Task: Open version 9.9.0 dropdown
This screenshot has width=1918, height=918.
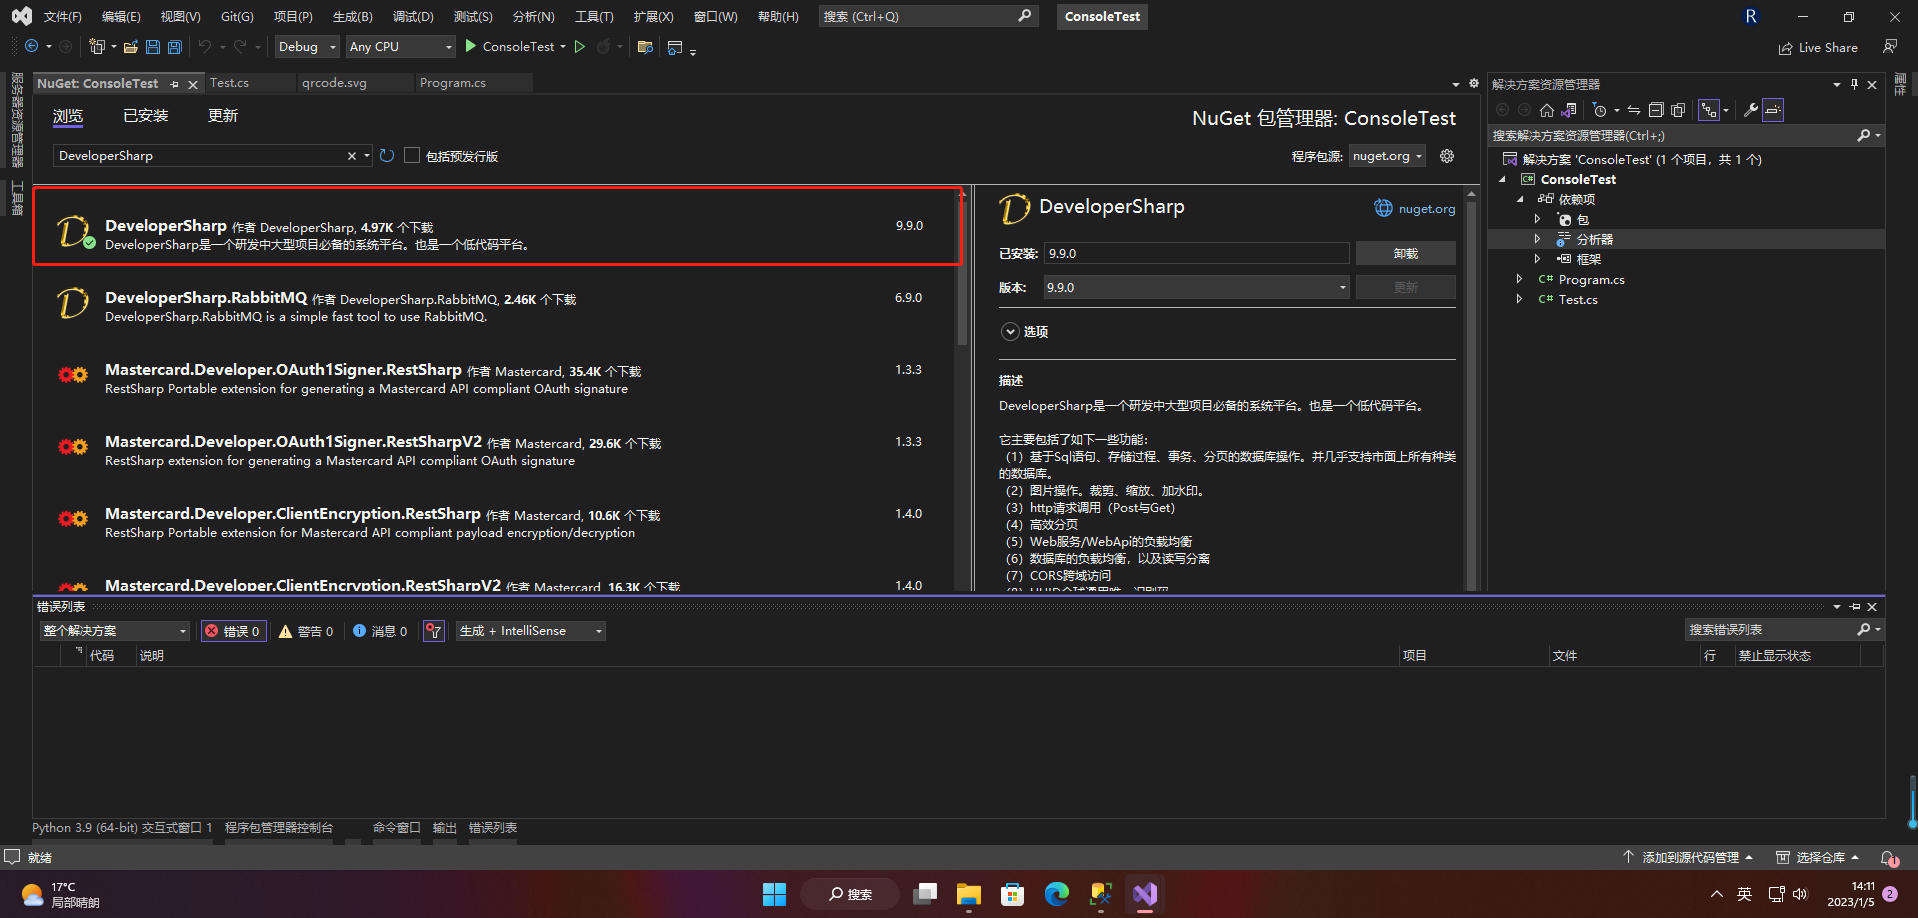Action: [1197, 287]
